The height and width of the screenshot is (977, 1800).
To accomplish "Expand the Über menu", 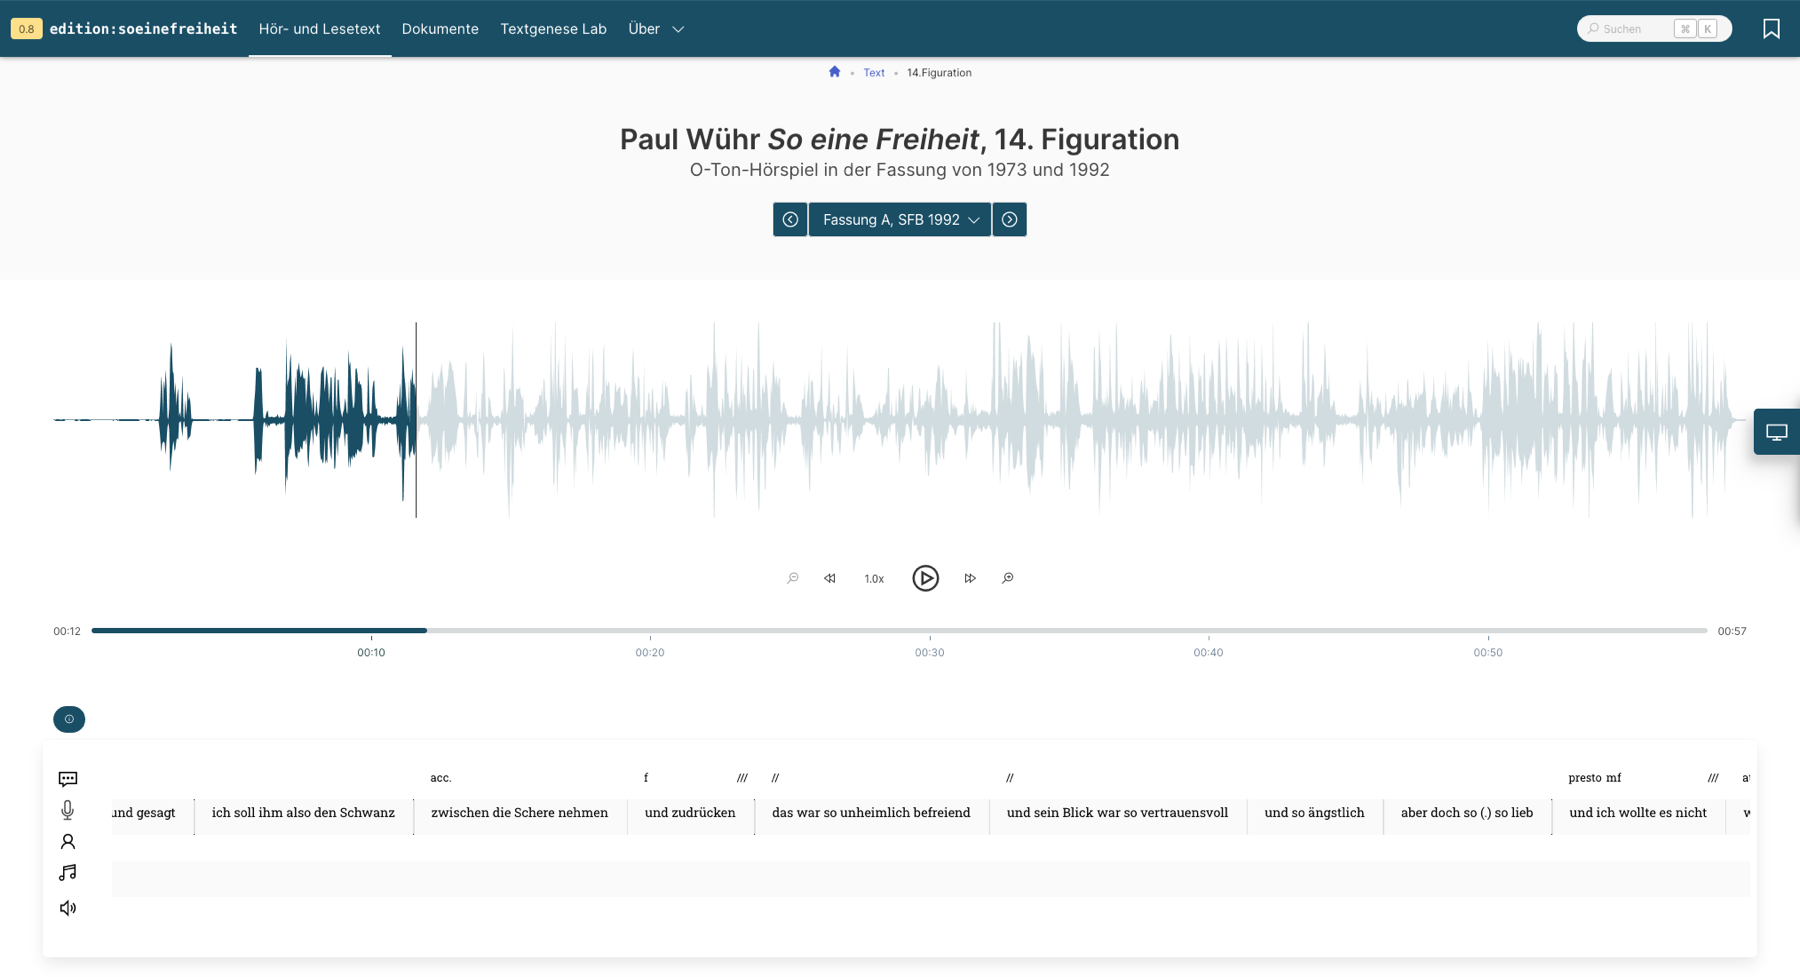I will [656, 29].
